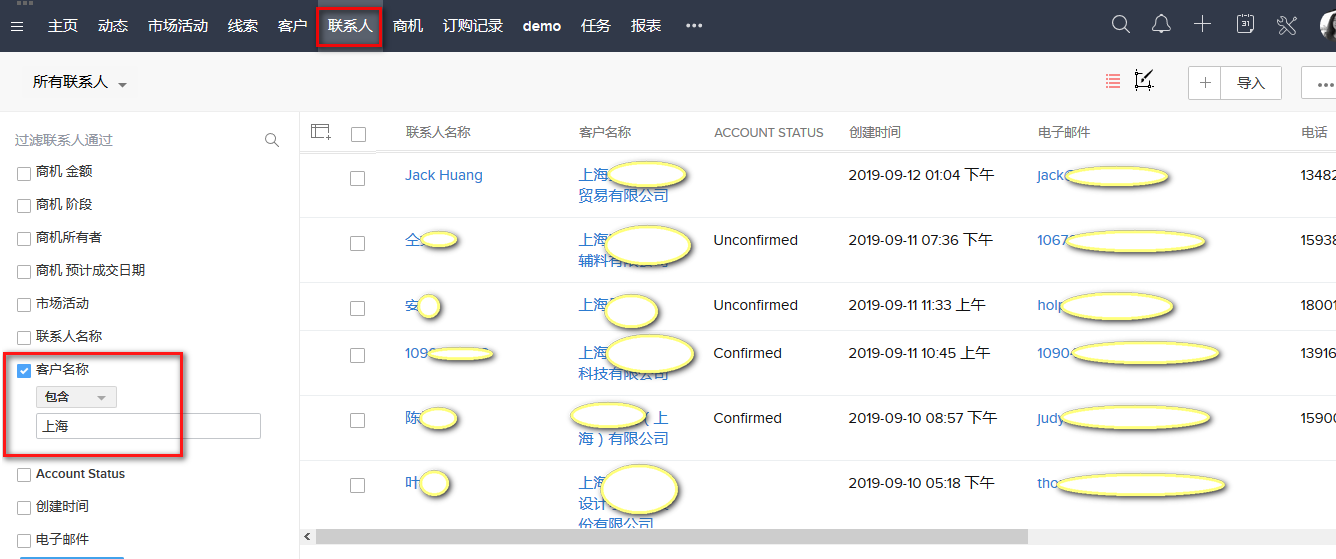
Task: Open the calendar icon in top bar
Action: (1245, 25)
